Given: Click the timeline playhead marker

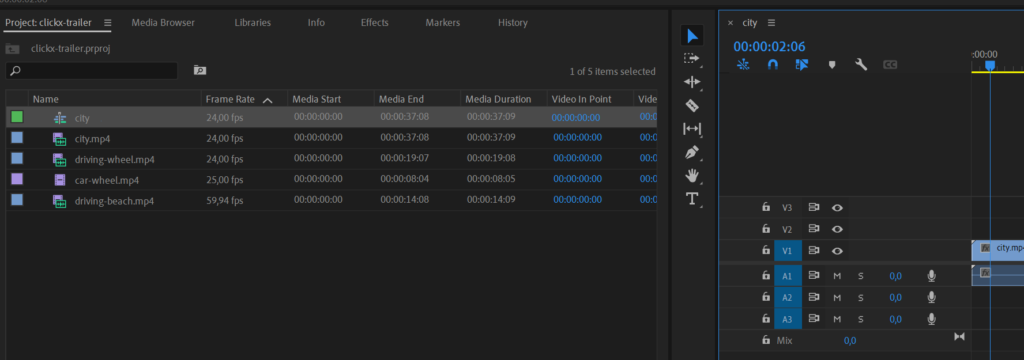Looking at the screenshot, I should point(989,65).
